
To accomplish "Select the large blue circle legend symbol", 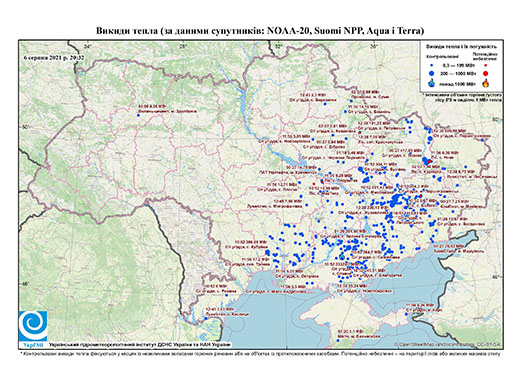I will 432,73.
